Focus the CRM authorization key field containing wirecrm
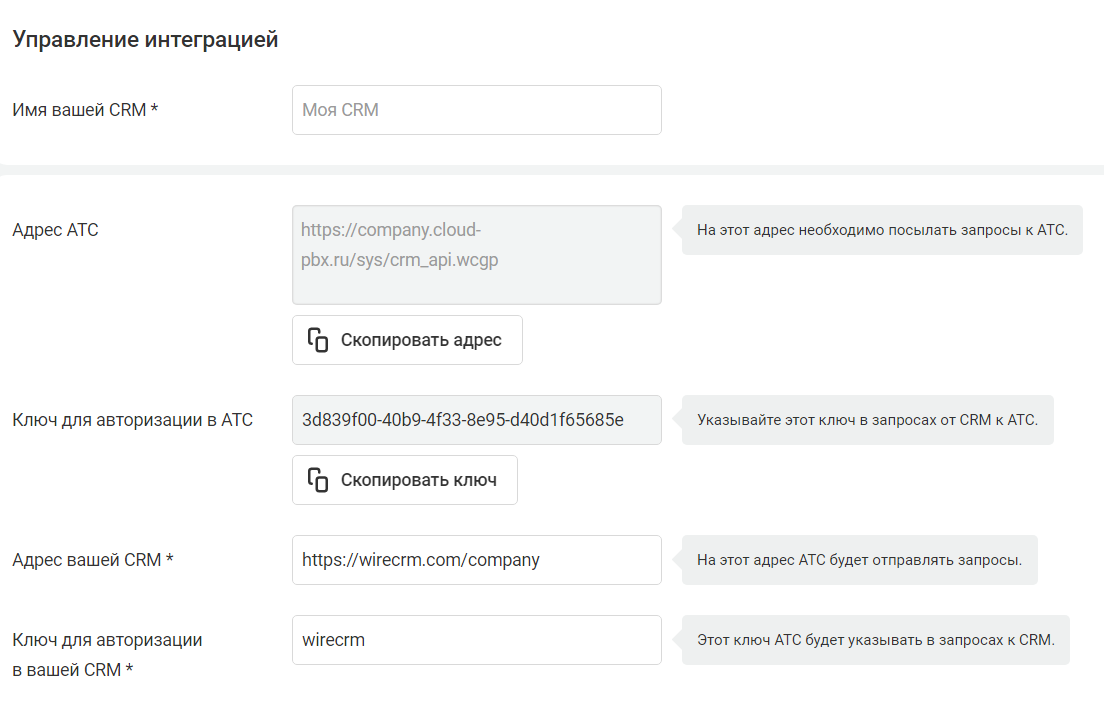1104x709 pixels. click(x=476, y=640)
